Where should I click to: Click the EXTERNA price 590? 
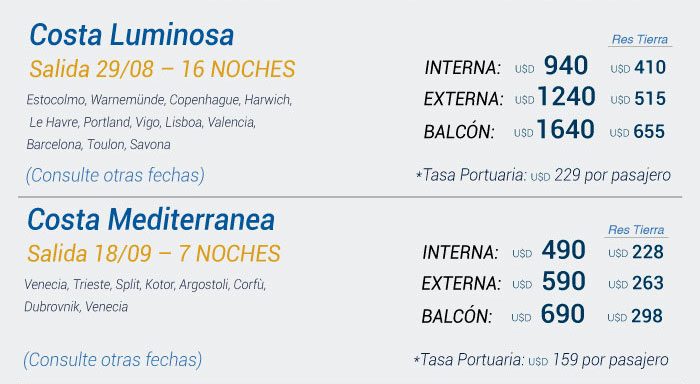point(563,281)
